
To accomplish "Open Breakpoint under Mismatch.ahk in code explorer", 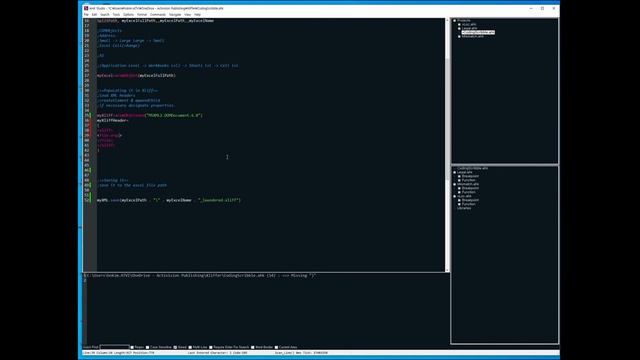I will click(470, 188).
